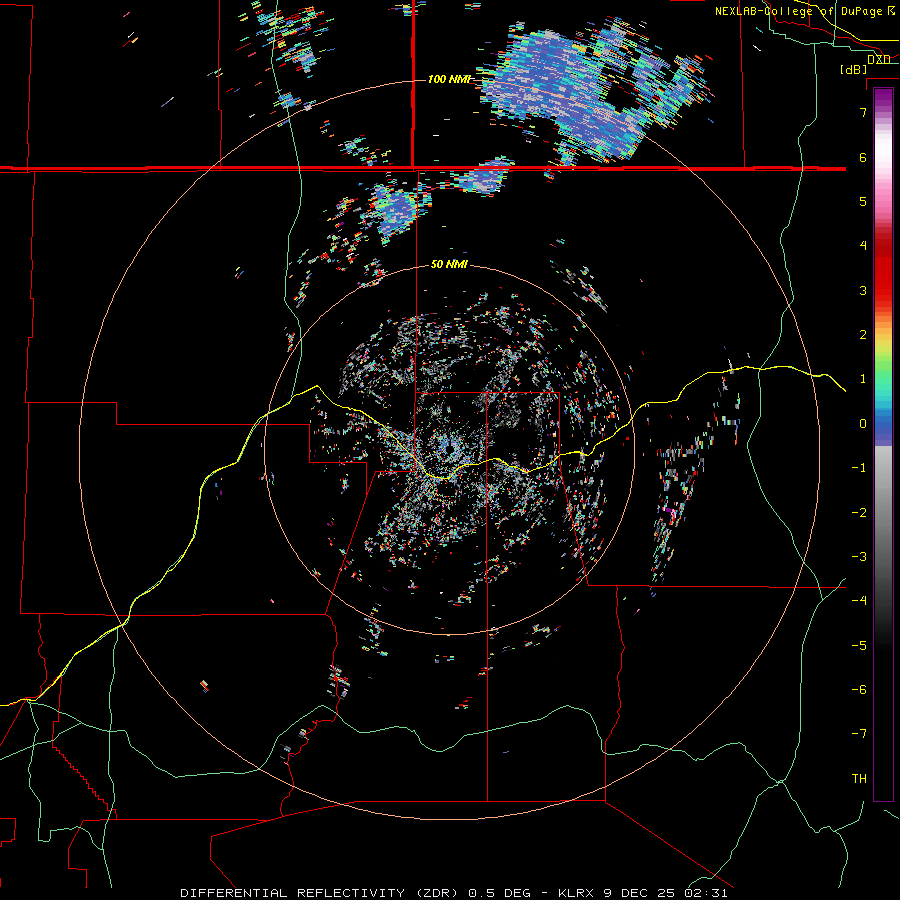Click 'DIFFERENTIAL REFLECTIVITY (ZDR)' in the caption

point(321,893)
